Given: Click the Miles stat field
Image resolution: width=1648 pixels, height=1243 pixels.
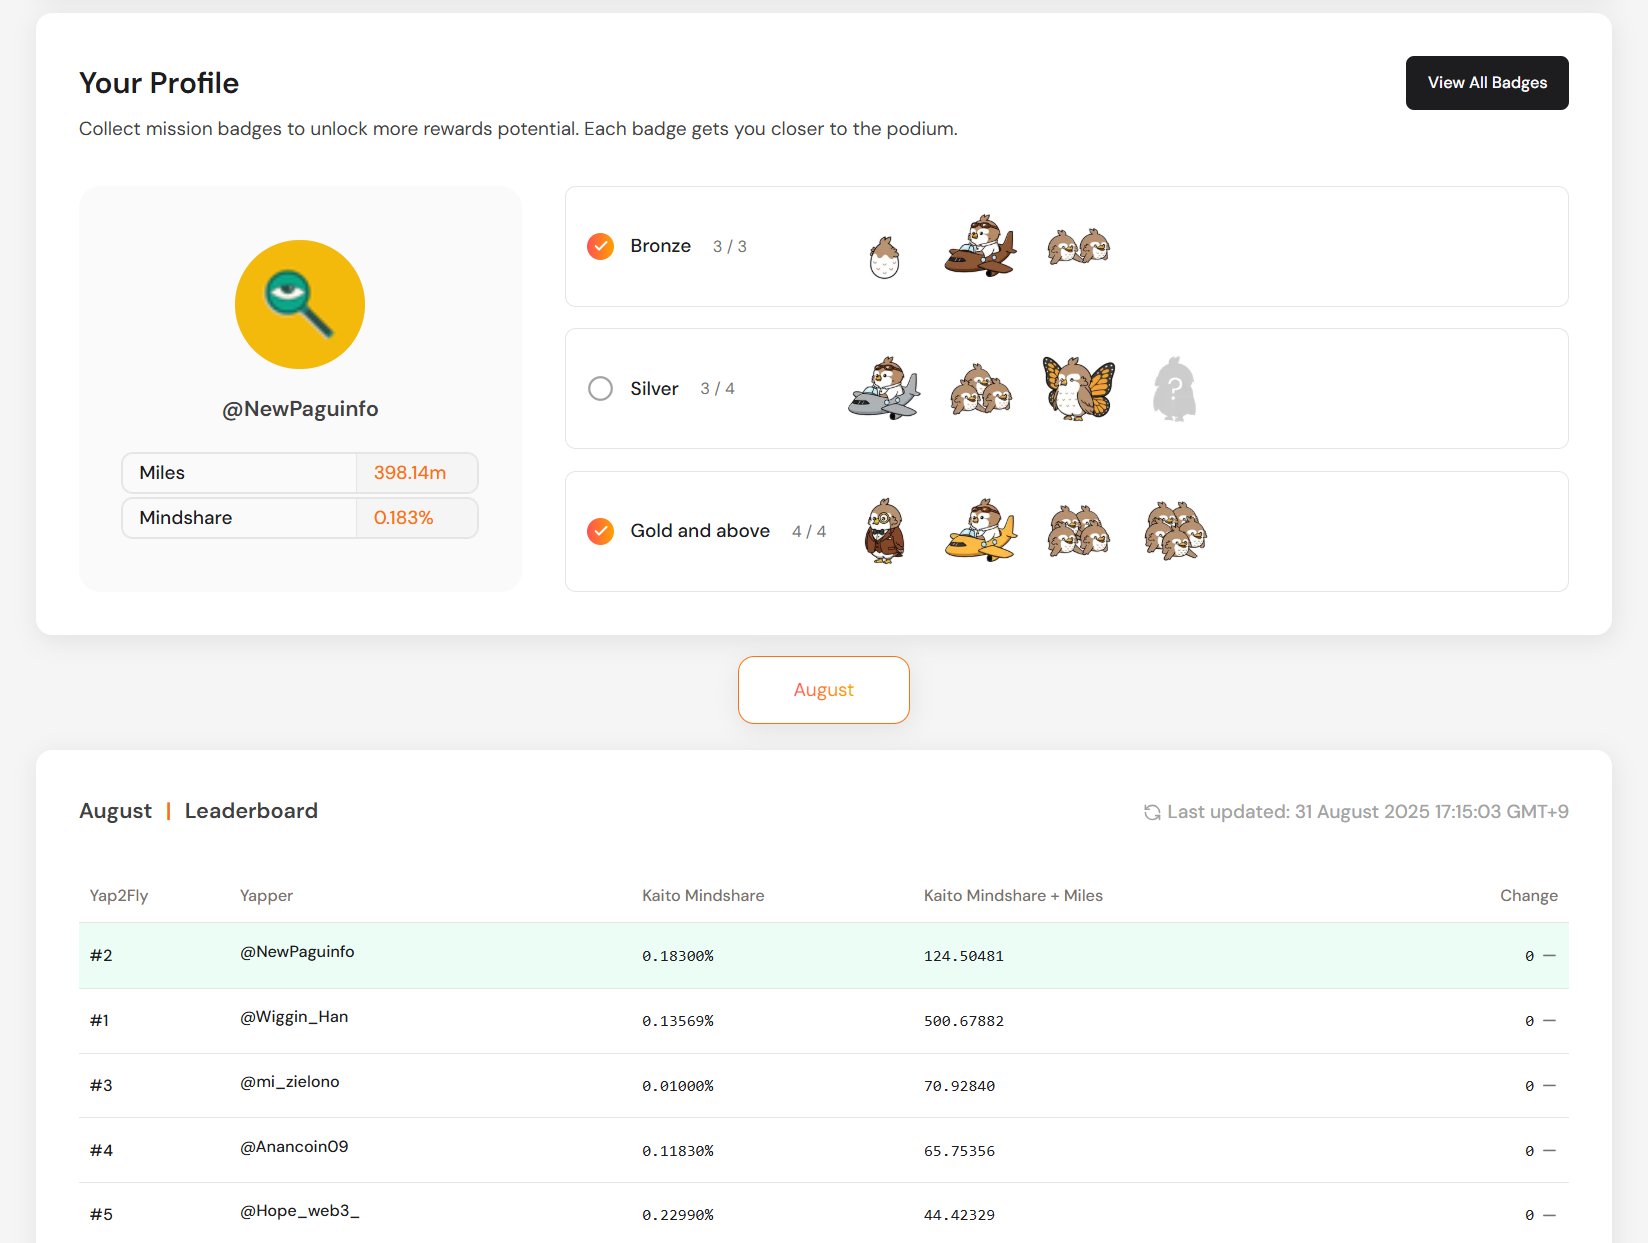Looking at the screenshot, I should tap(299, 473).
